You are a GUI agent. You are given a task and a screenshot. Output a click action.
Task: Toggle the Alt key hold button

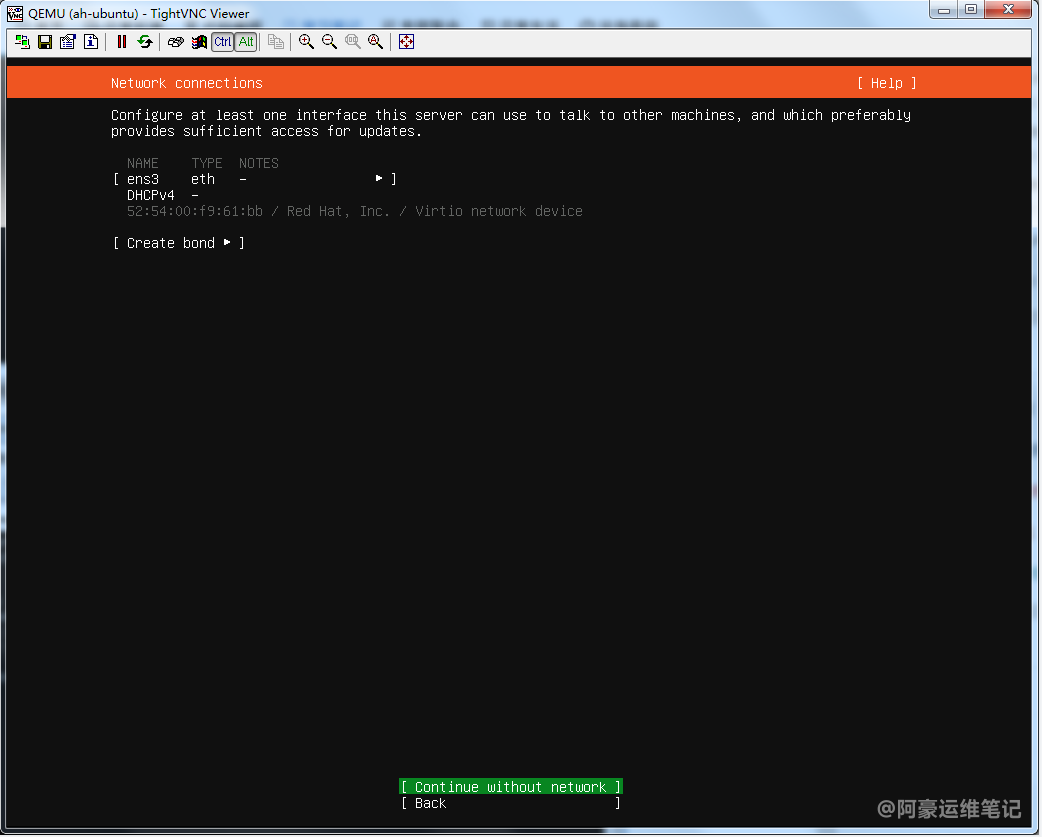(245, 42)
